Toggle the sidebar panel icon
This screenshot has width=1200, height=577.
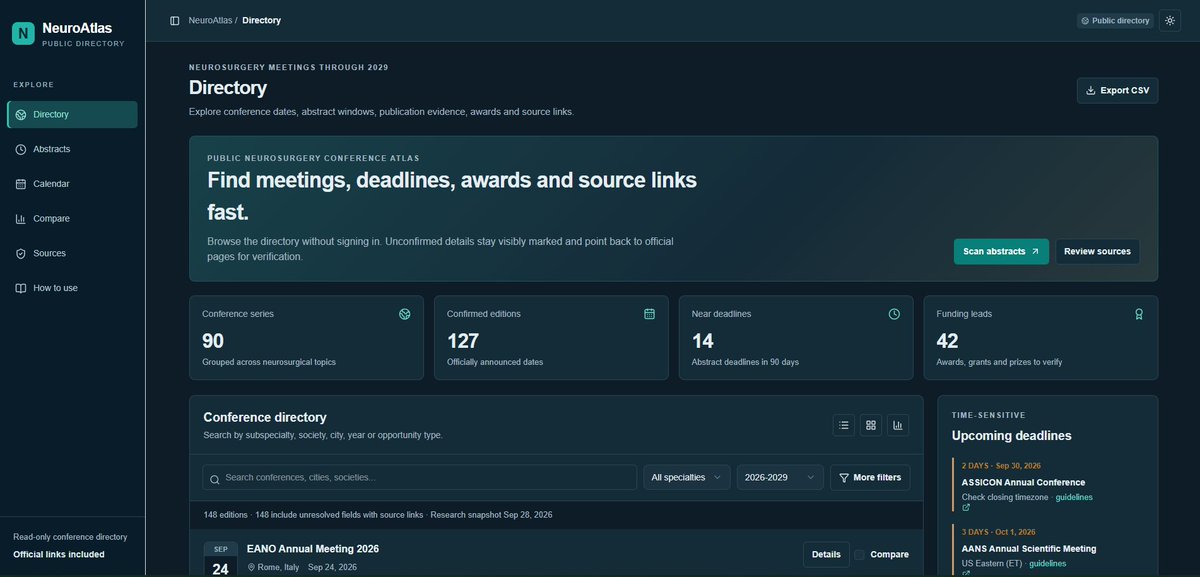[175, 20]
